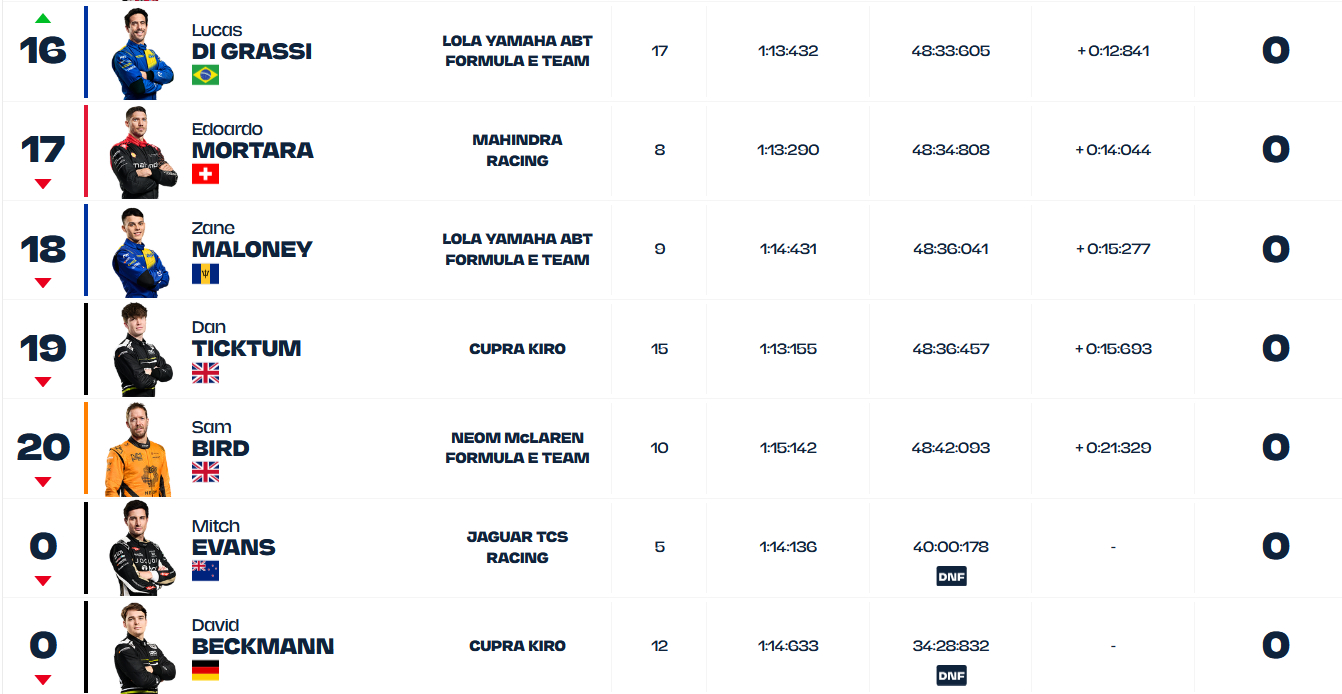Click Lucas di Grassi's Brazil flag icon

pyautogui.click(x=205, y=75)
